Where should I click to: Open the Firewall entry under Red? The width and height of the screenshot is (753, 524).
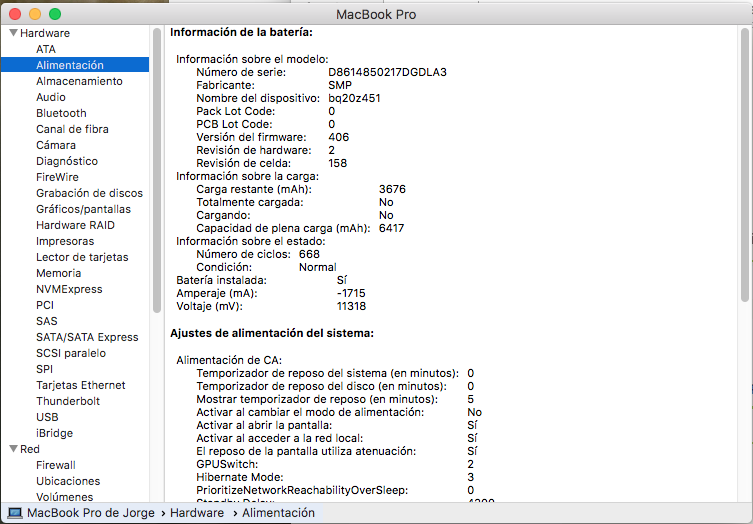[x=55, y=465]
